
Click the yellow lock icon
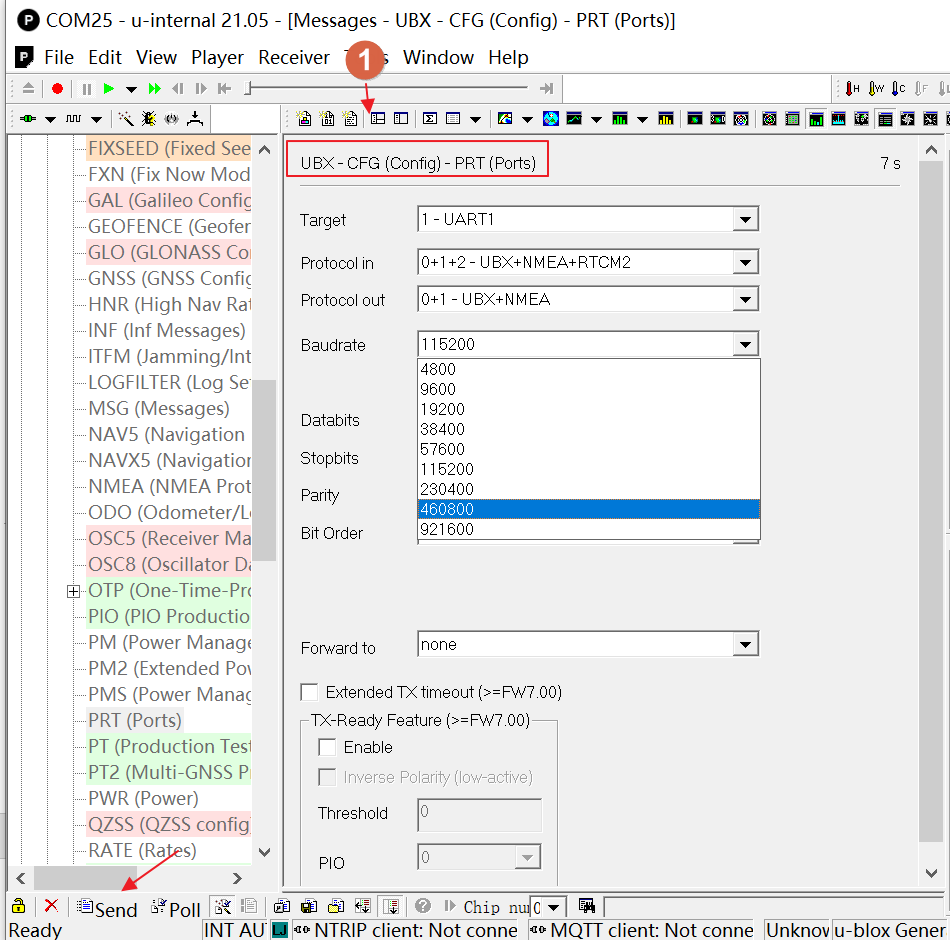click(19, 907)
